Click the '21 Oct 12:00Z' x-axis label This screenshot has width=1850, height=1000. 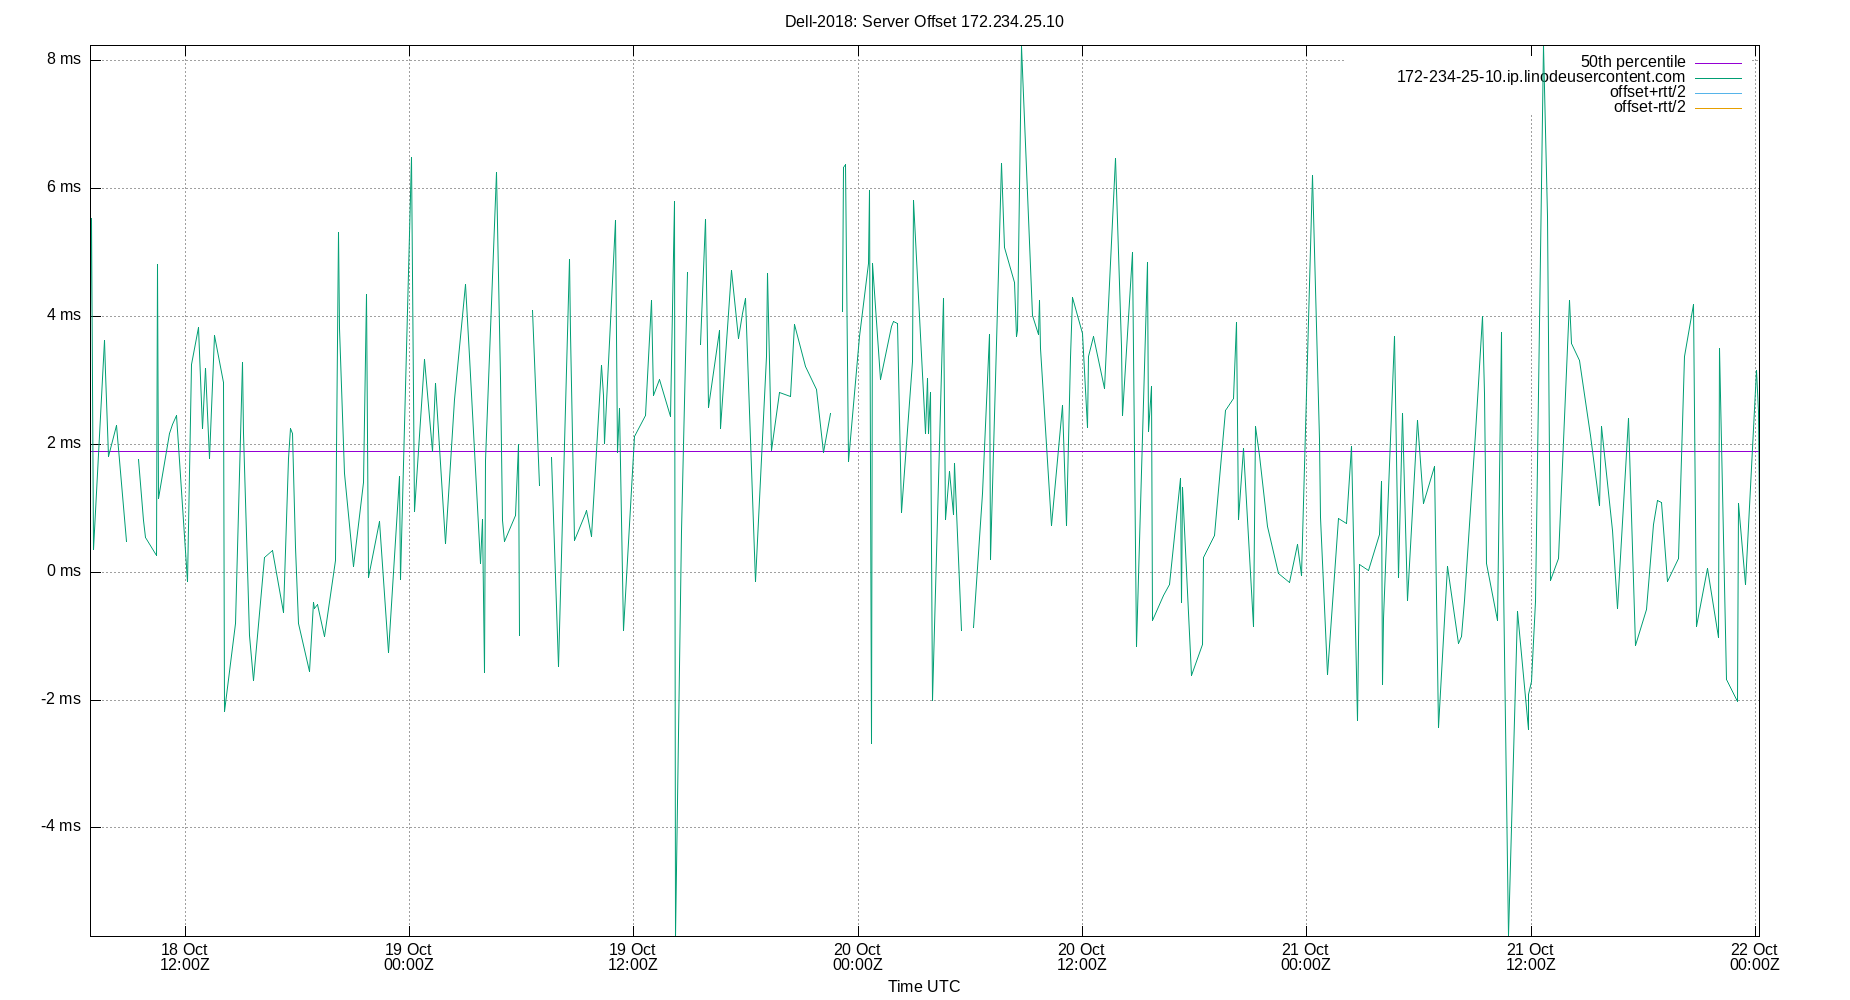pos(1530,957)
